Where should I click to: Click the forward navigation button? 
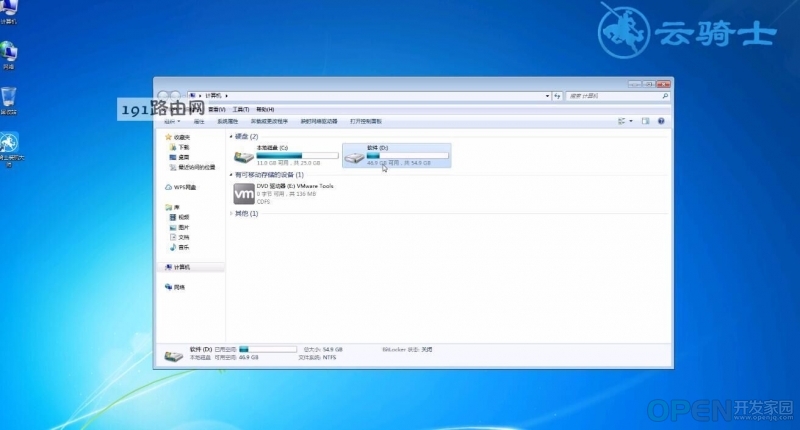(x=175, y=95)
